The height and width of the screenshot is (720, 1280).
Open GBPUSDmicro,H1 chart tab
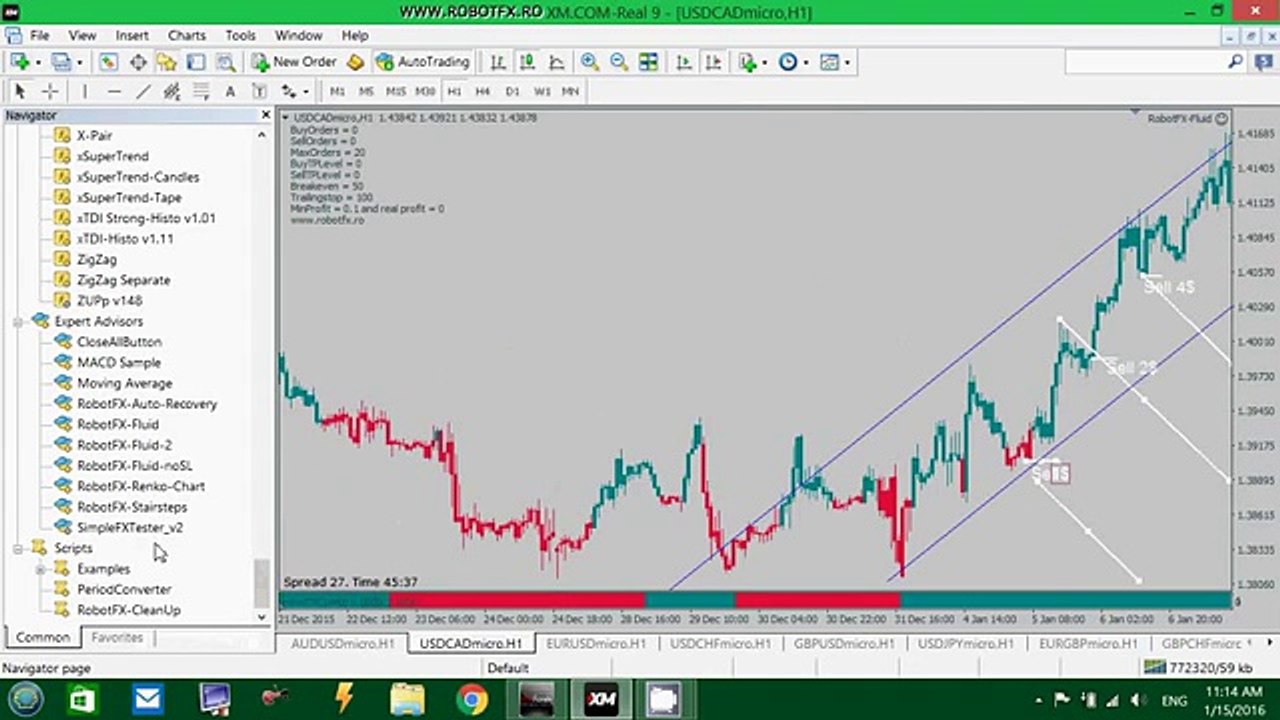844,644
